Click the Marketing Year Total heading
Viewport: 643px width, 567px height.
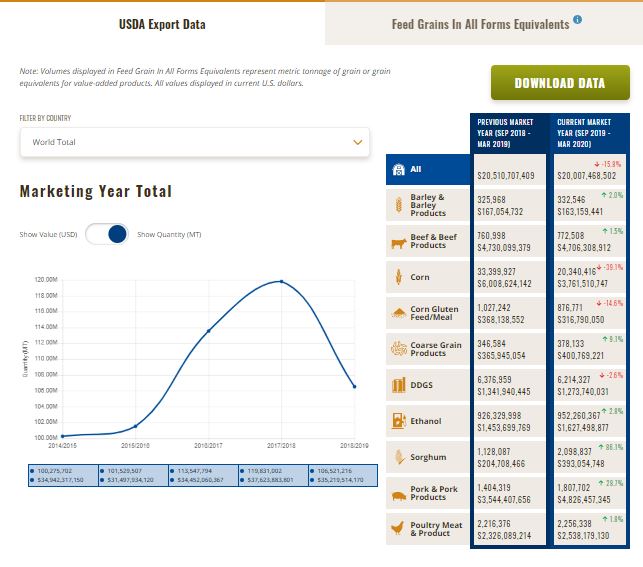click(96, 191)
